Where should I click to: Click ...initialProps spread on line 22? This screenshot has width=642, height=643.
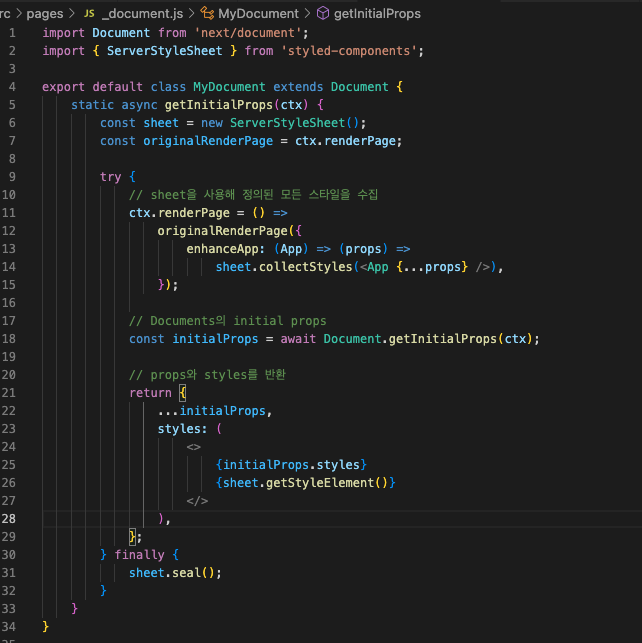(212, 411)
